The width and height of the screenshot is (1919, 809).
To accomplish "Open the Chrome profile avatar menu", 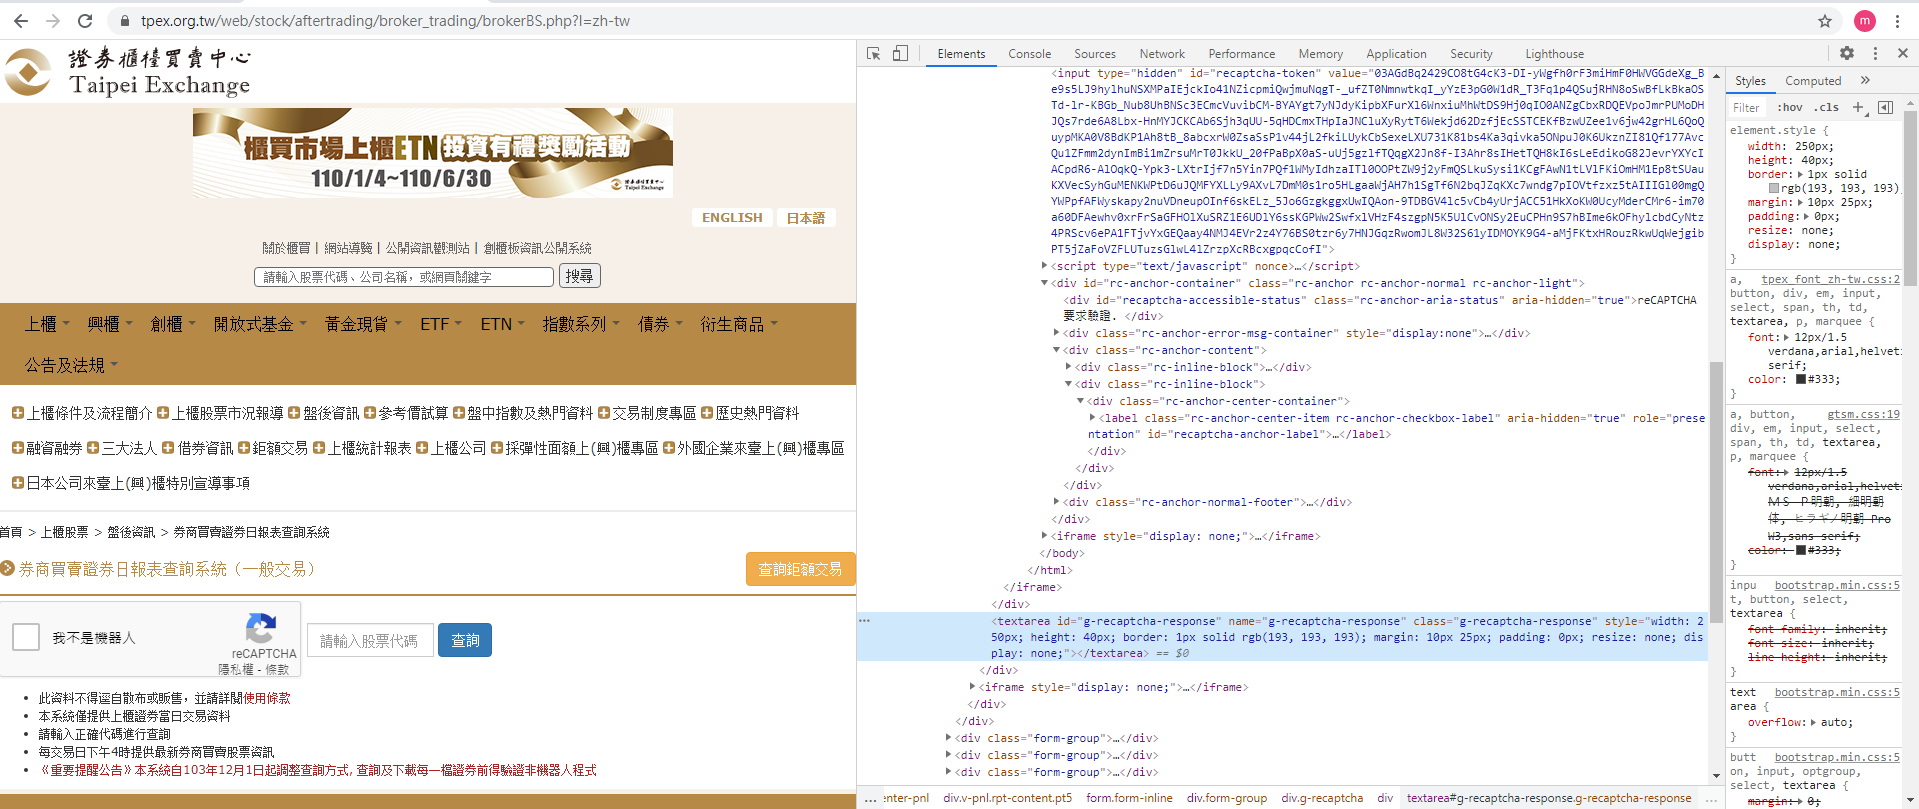I will [x=1865, y=21].
